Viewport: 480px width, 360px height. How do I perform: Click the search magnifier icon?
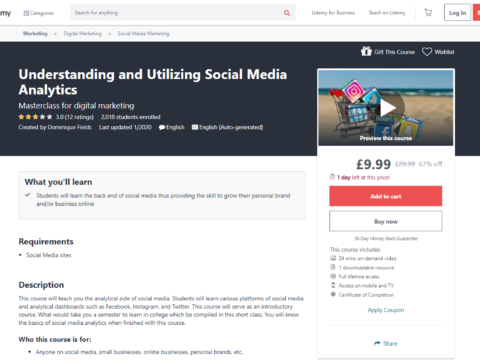pos(287,13)
